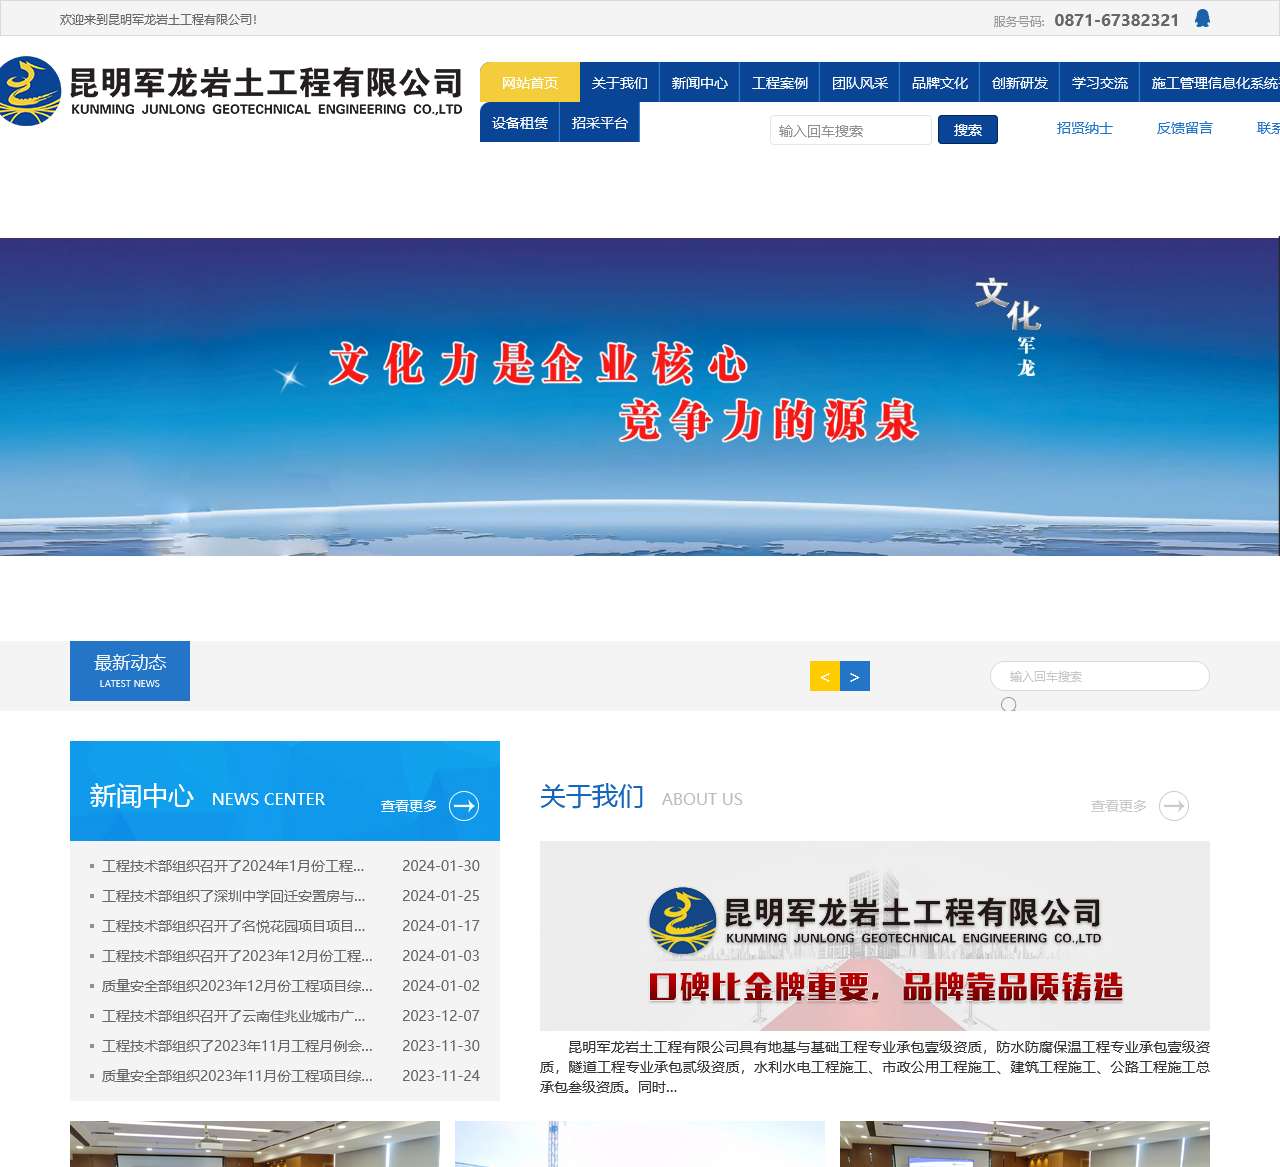Click the latest-news rounded search field
This screenshot has width=1280, height=1167.
tap(1100, 676)
